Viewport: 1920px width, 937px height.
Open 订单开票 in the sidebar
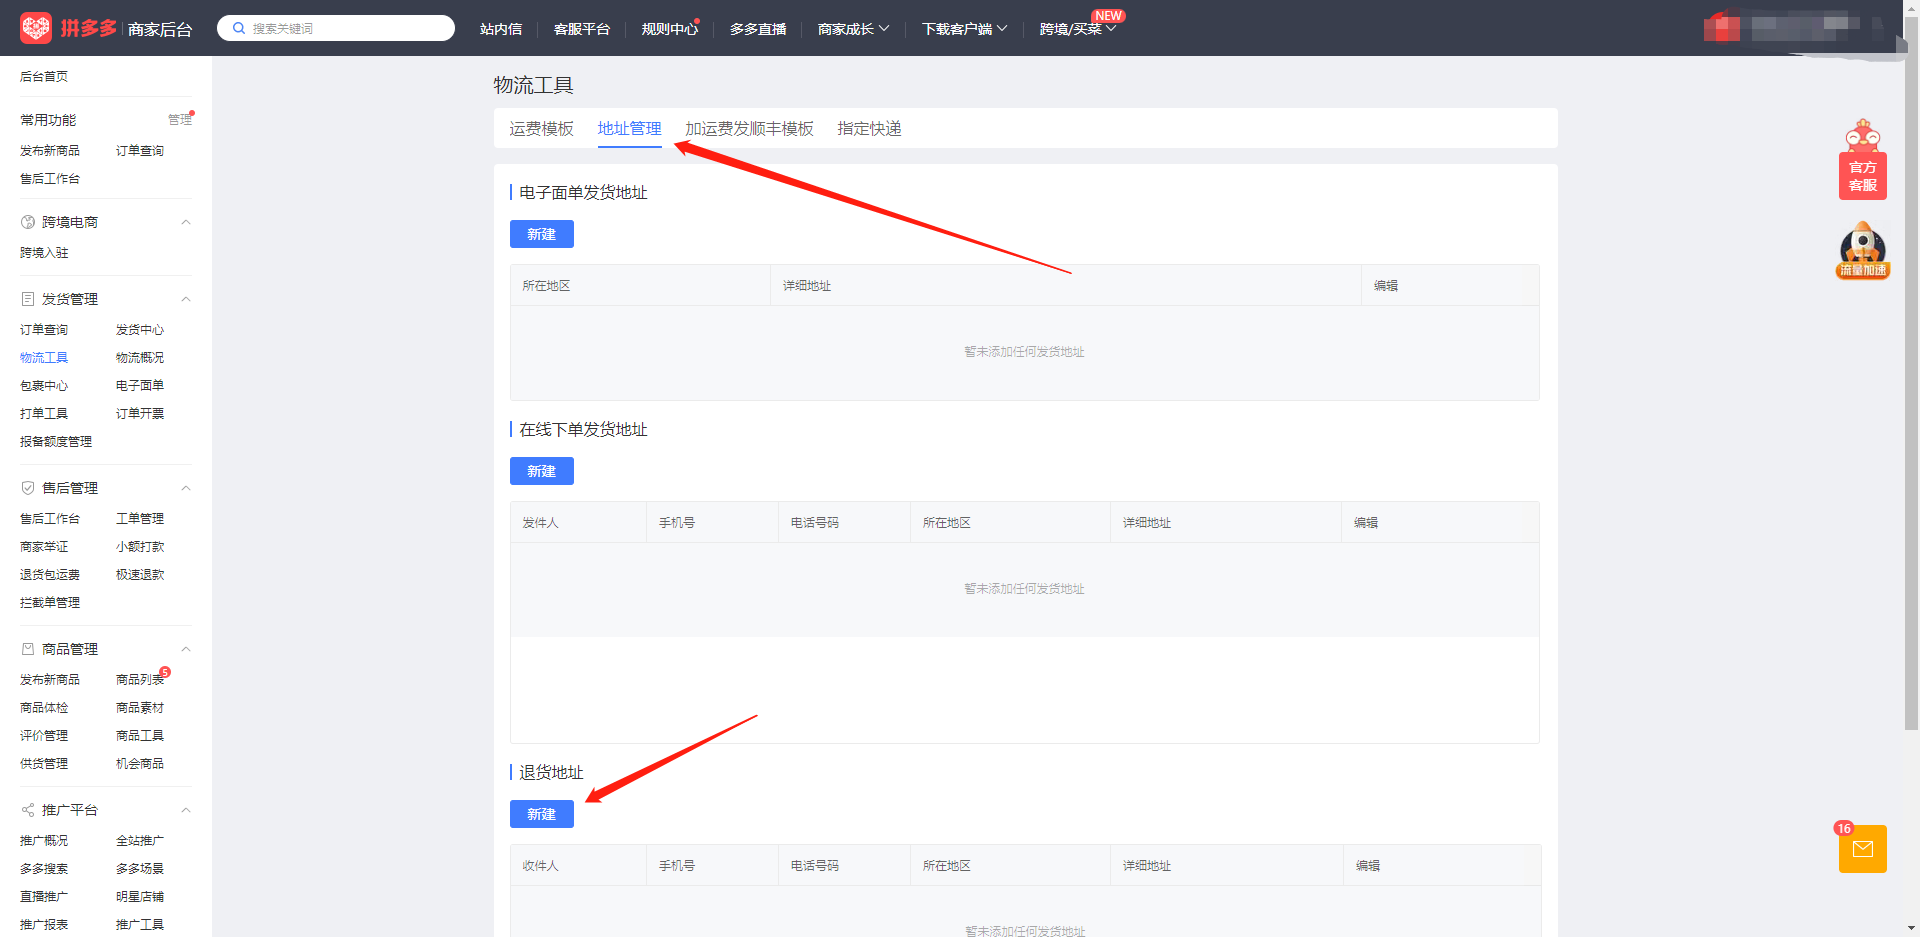click(140, 414)
